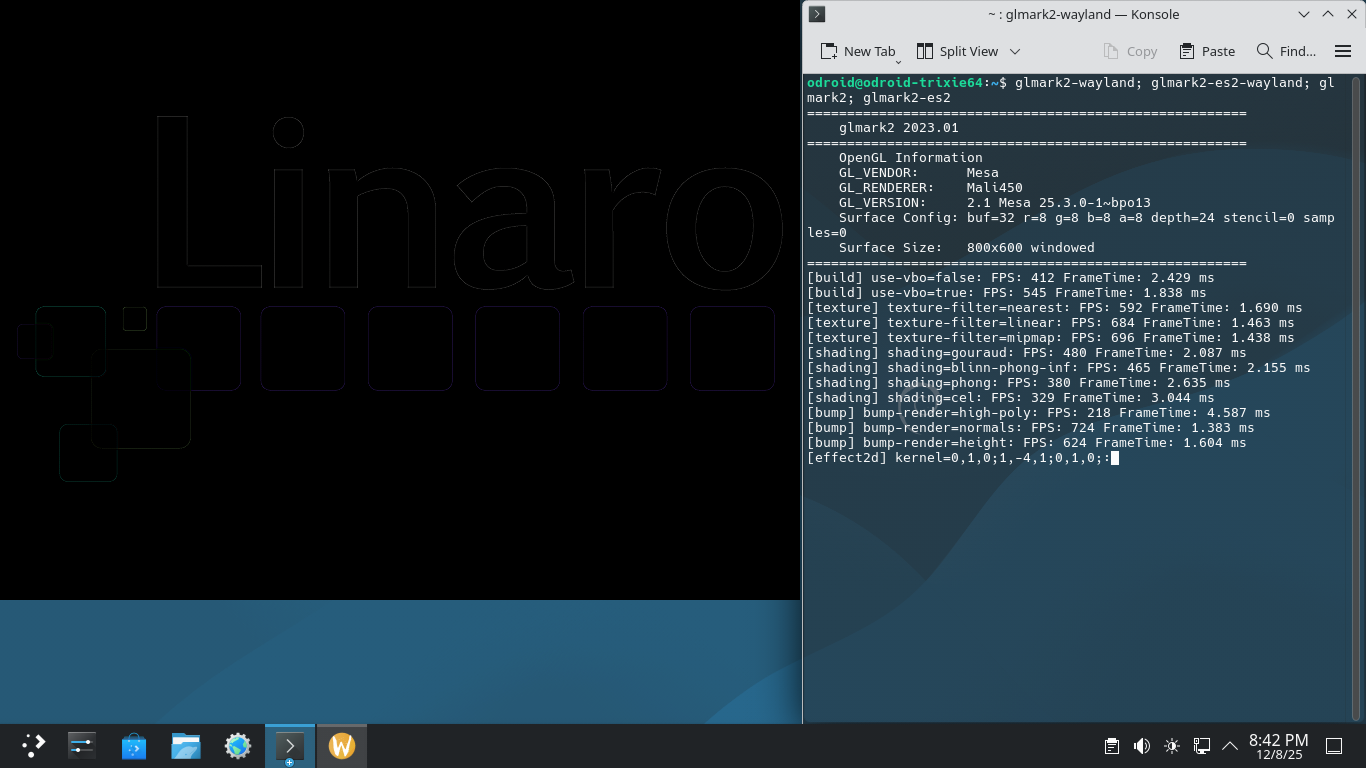Image resolution: width=1366 pixels, height=768 pixels.
Task: Open the clipboard tray applet
Action: 1111,746
